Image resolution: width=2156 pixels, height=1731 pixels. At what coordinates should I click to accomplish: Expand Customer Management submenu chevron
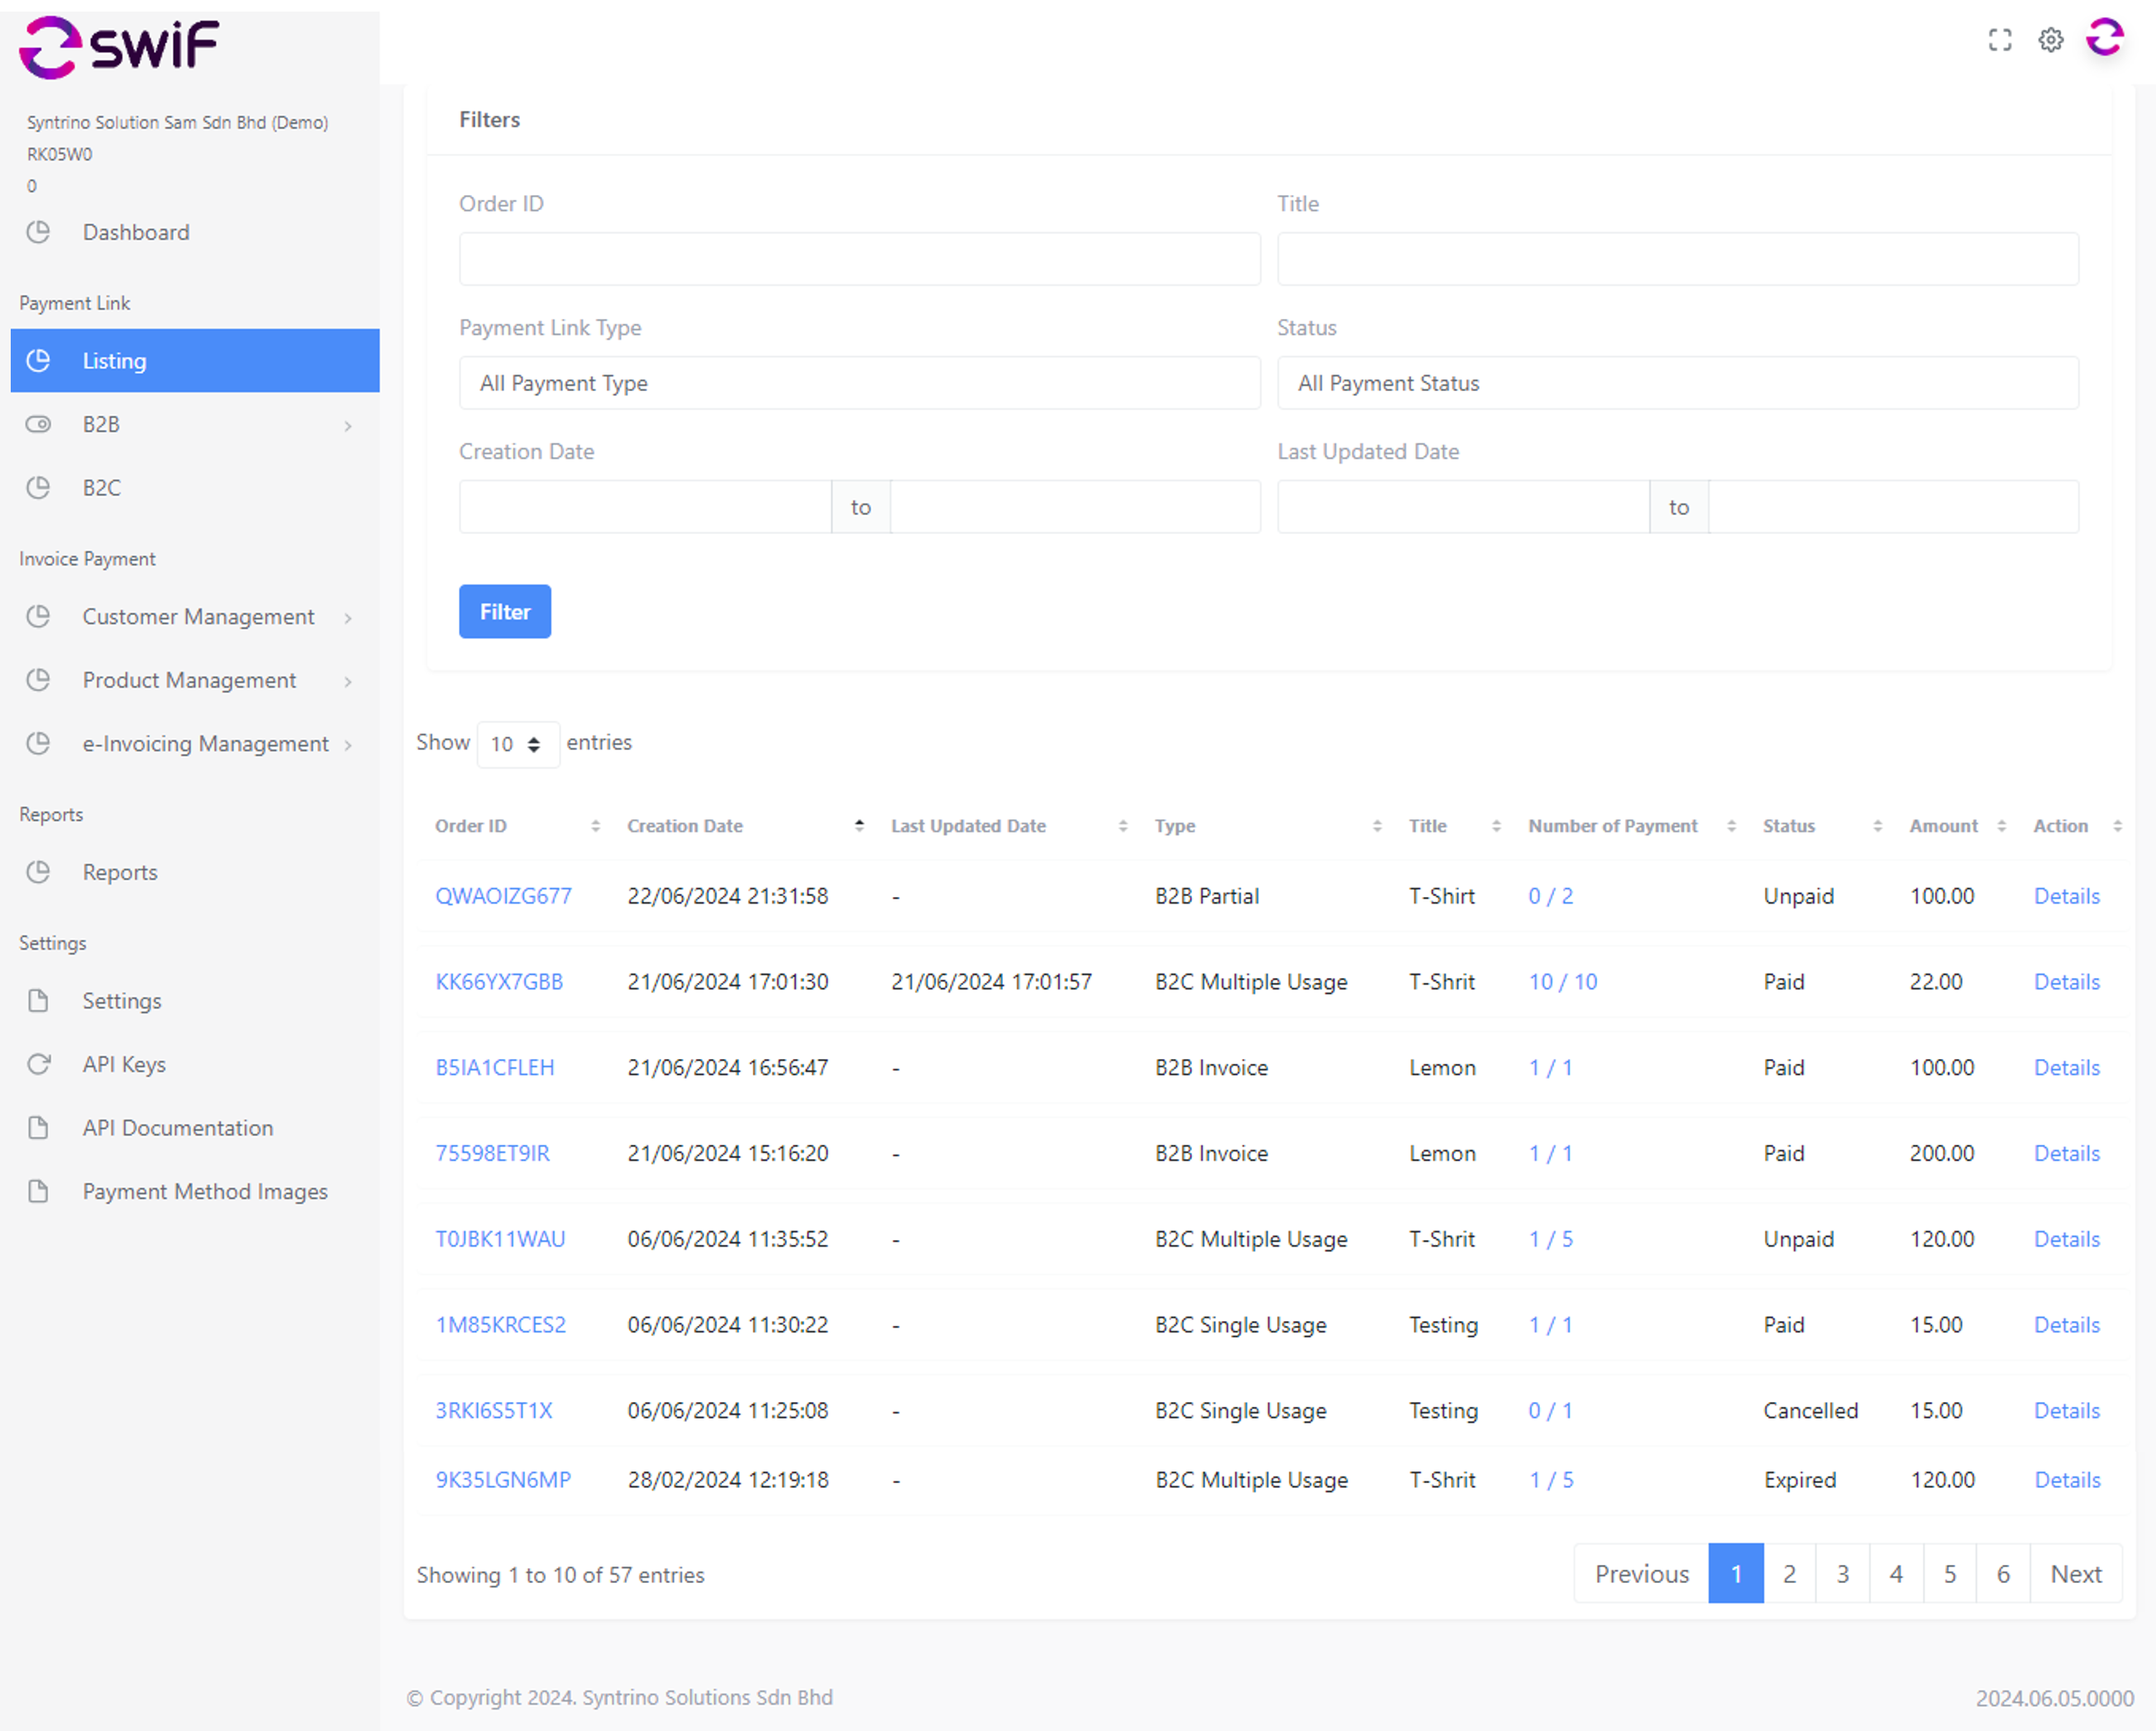click(x=348, y=618)
